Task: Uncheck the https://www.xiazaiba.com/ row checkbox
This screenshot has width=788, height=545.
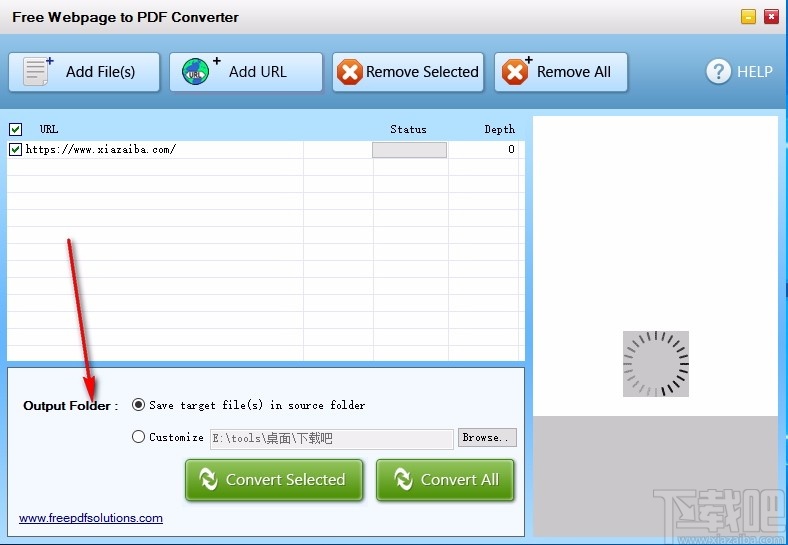Action: [x=16, y=149]
